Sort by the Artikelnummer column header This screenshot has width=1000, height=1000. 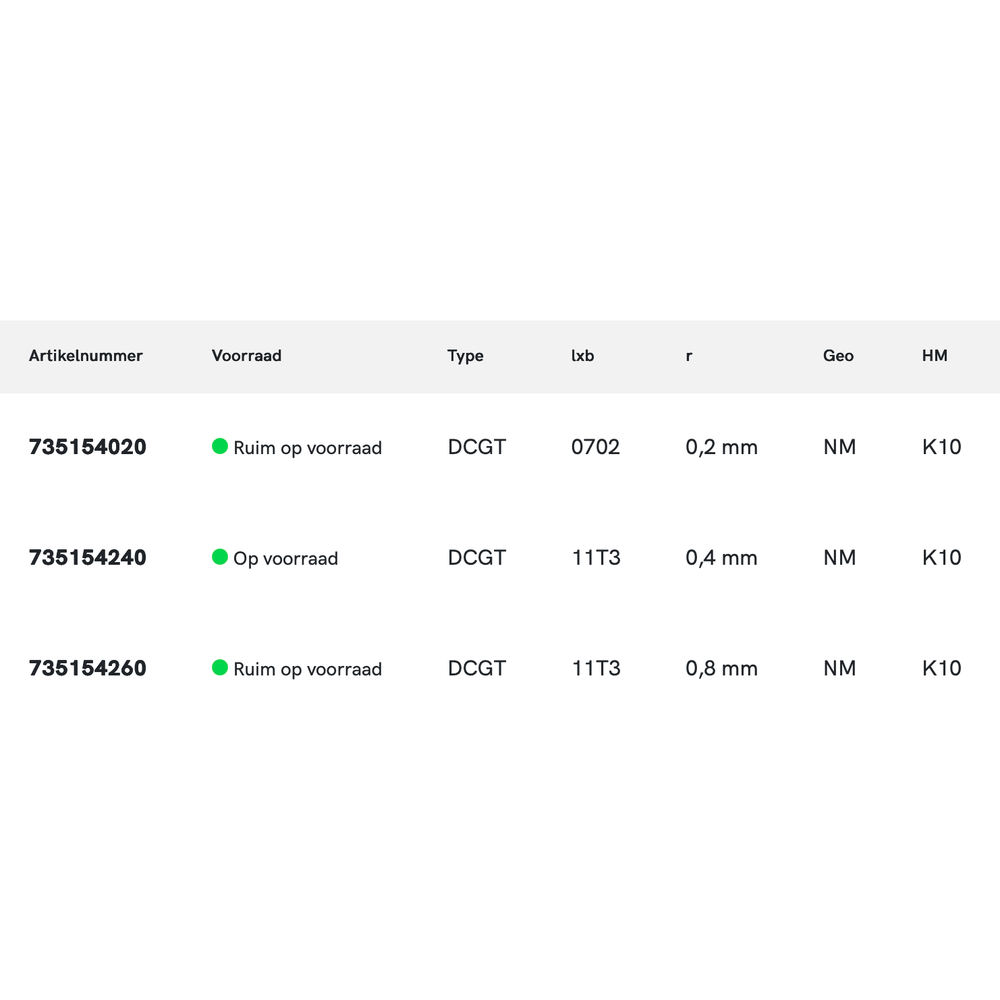pyautogui.click(x=86, y=356)
